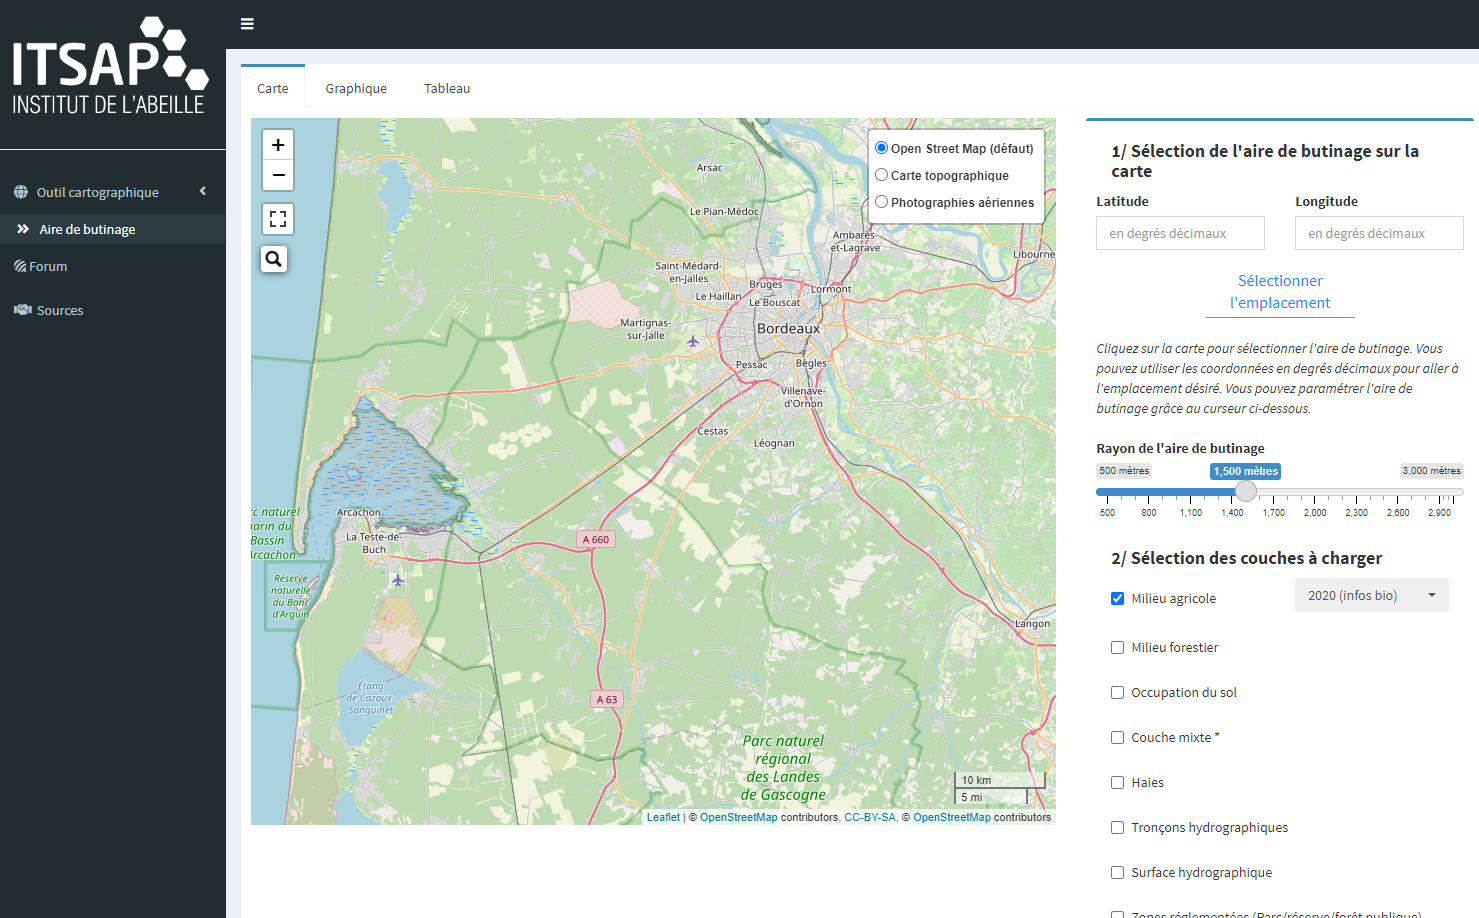
Task: Select Carte topographique base layer
Action: 882,175
